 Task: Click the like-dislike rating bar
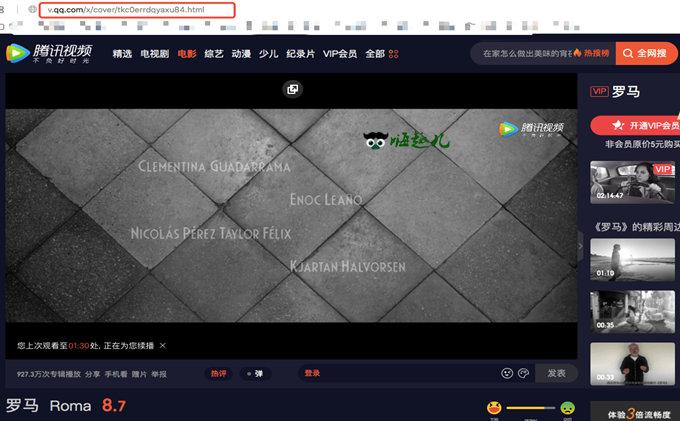531,408
